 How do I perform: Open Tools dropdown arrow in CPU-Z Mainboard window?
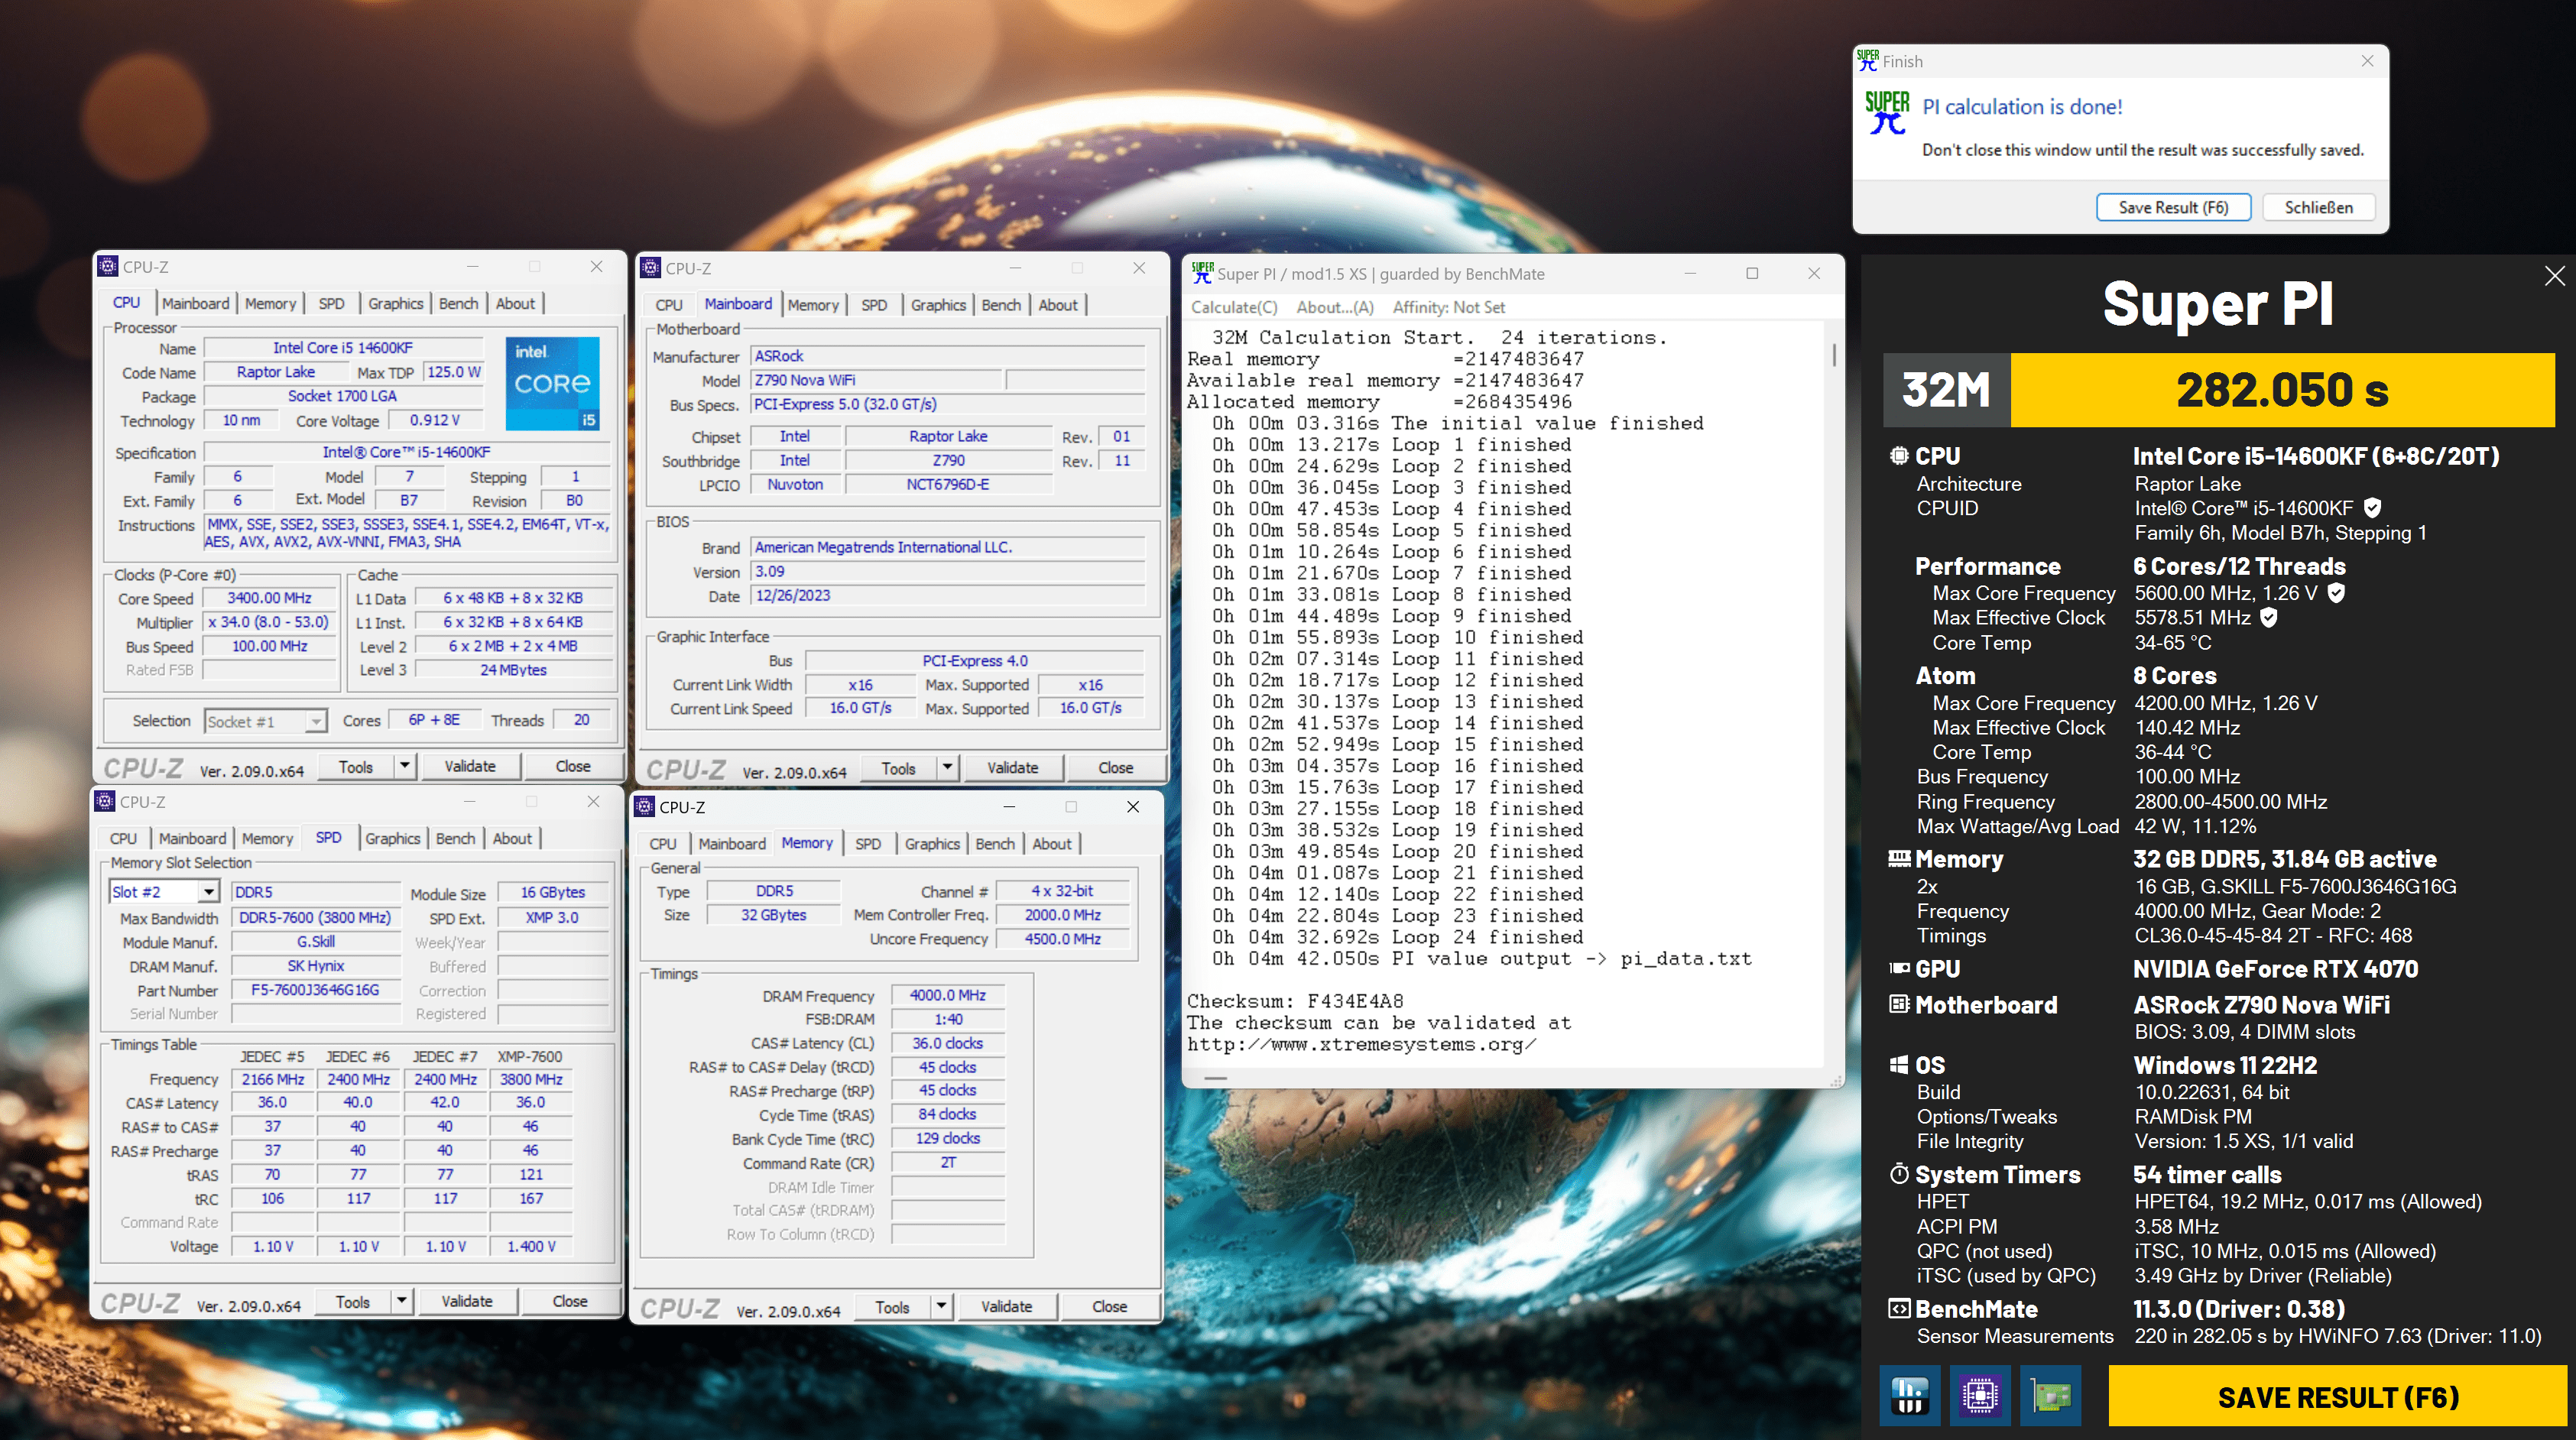pyautogui.click(x=947, y=767)
